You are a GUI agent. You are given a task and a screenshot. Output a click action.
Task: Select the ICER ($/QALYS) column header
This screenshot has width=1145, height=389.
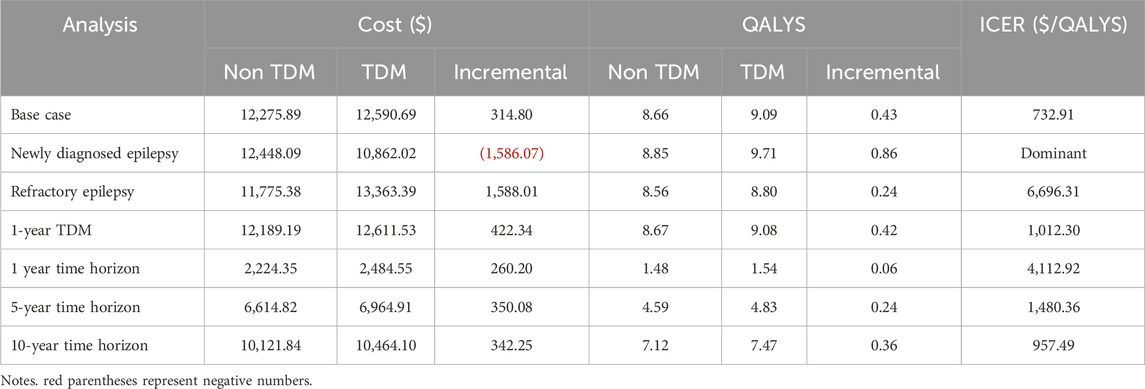click(1052, 26)
